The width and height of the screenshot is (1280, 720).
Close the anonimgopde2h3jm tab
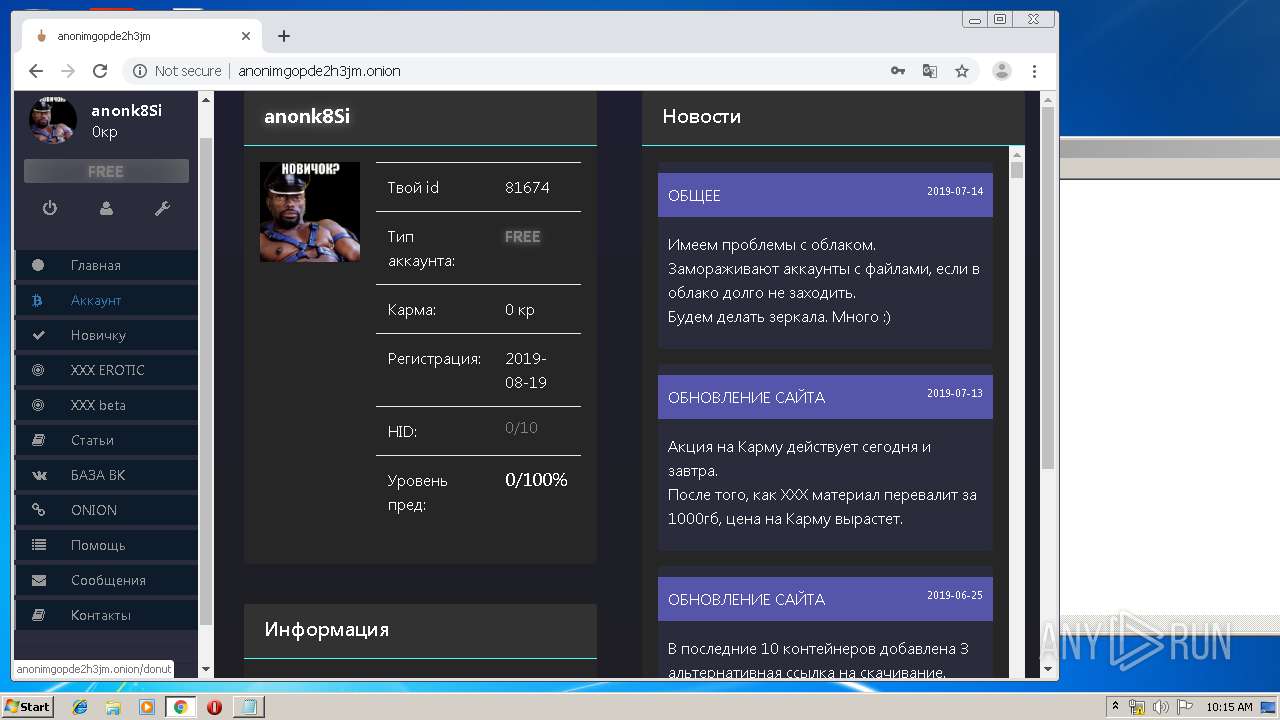246,36
